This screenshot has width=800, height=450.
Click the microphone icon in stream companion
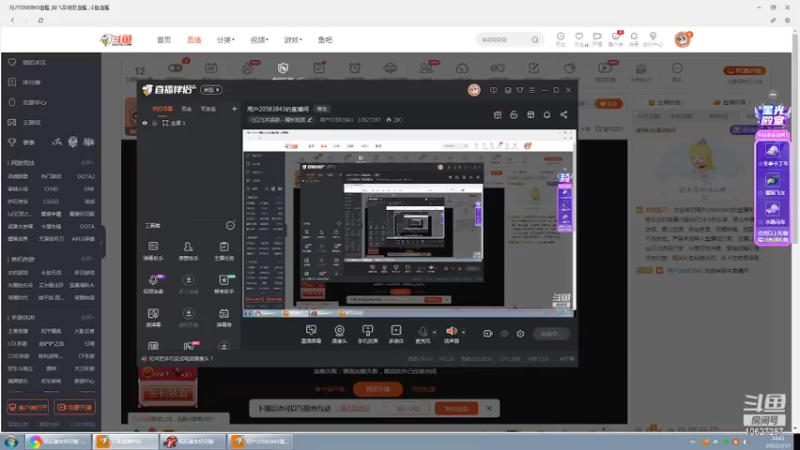422,332
